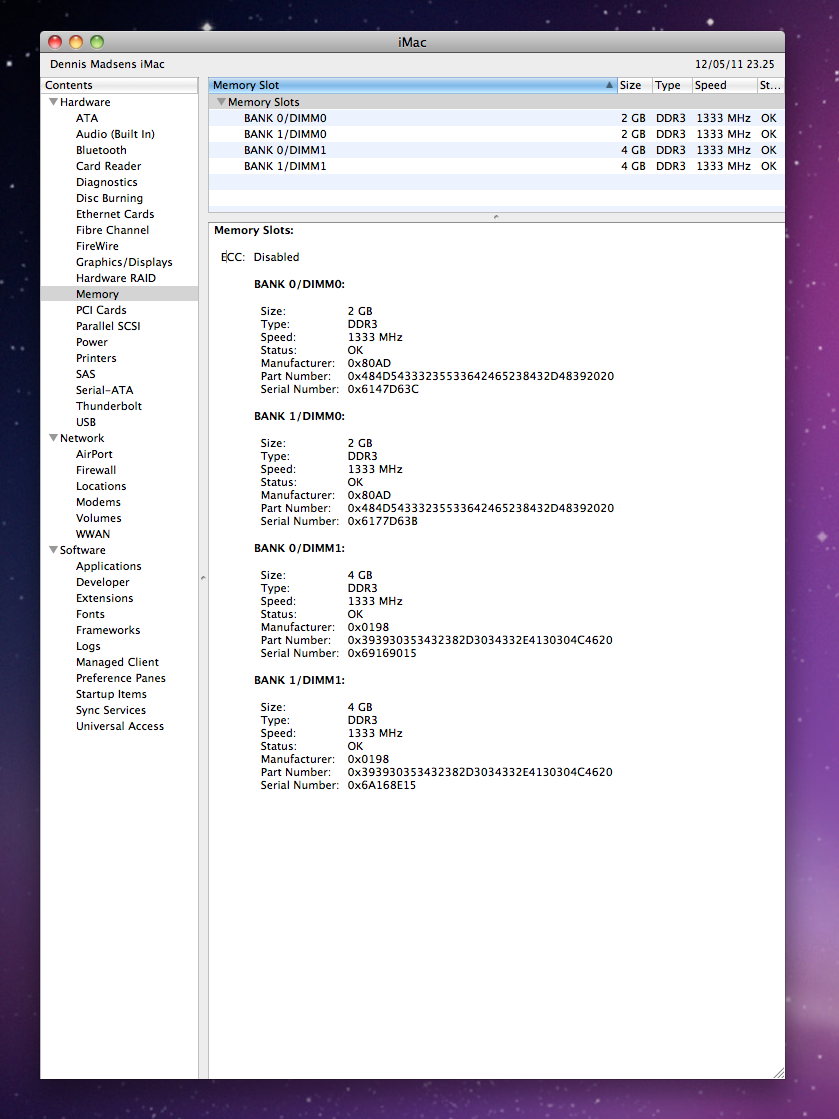Open Serial-ATA in the sidebar
The height and width of the screenshot is (1119, 839).
tap(105, 390)
